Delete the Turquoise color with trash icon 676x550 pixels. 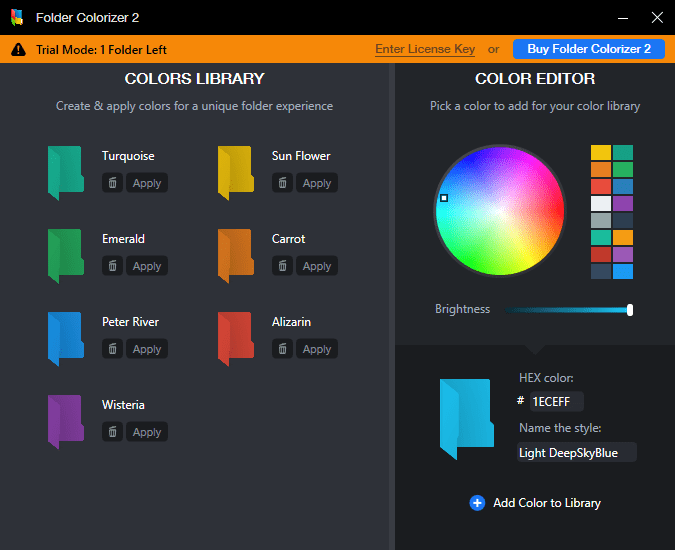[113, 183]
